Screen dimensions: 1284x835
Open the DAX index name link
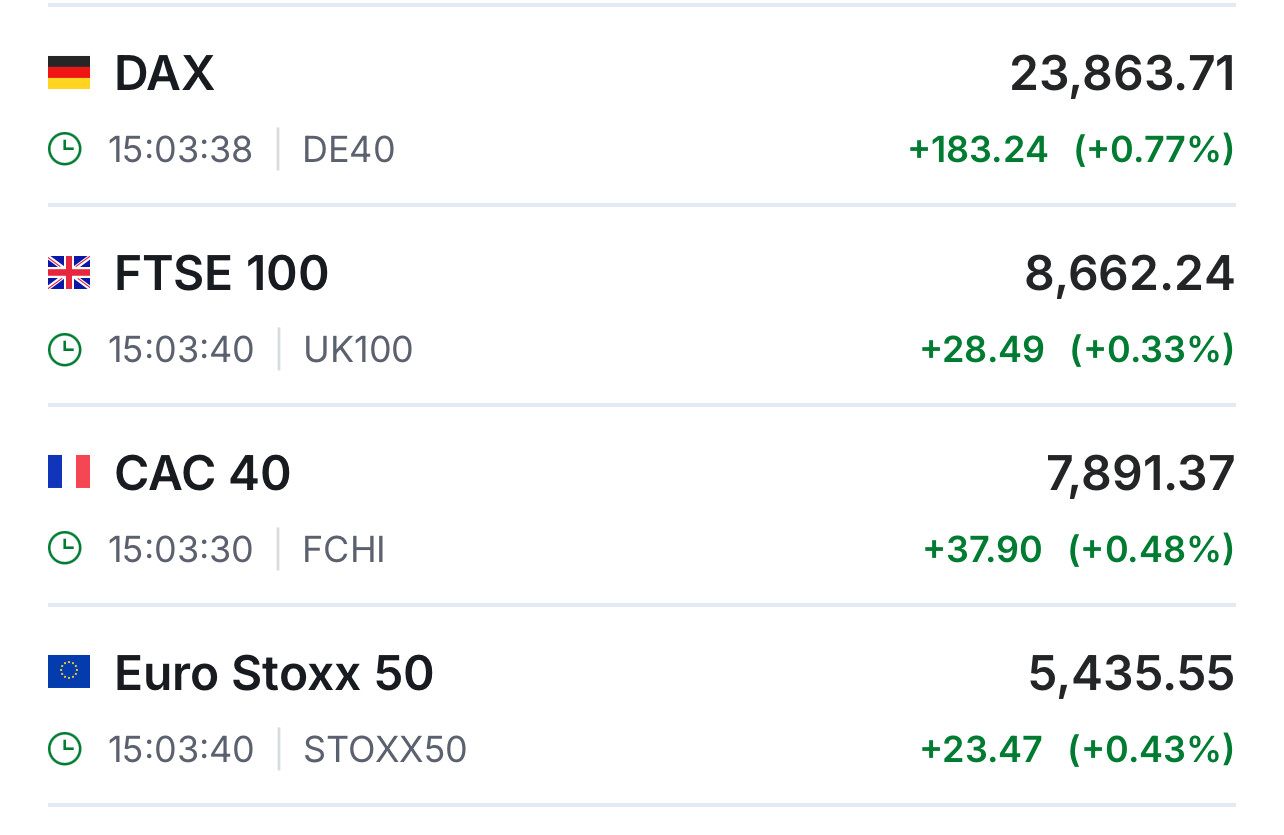pyautogui.click(x=164, y=73)
